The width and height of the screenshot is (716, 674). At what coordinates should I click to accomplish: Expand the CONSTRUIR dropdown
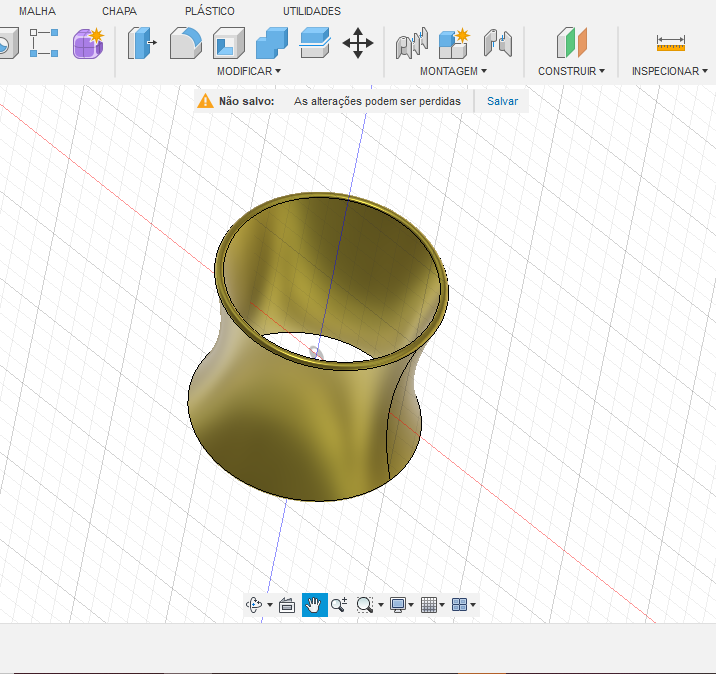point(571,71)
